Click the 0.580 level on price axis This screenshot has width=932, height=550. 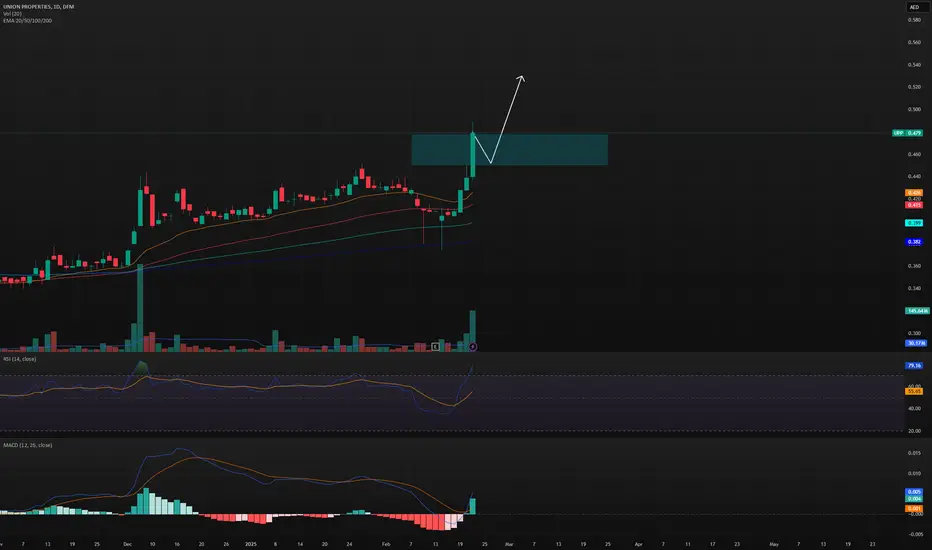(914, 20)
